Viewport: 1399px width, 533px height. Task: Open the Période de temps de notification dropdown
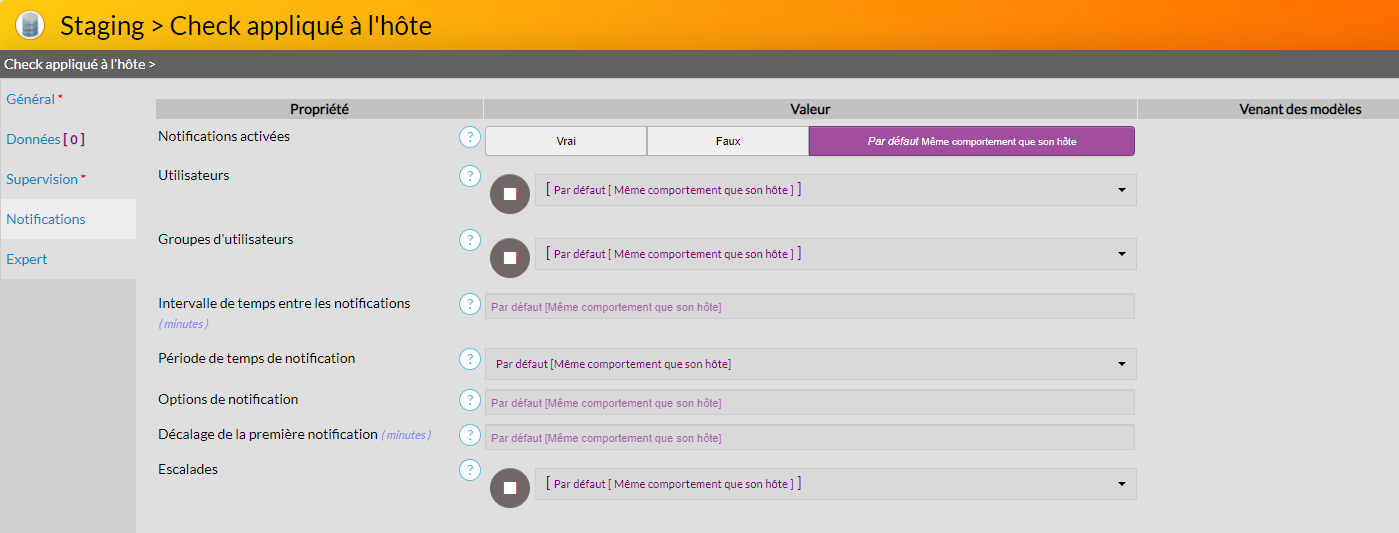(810, 364)
